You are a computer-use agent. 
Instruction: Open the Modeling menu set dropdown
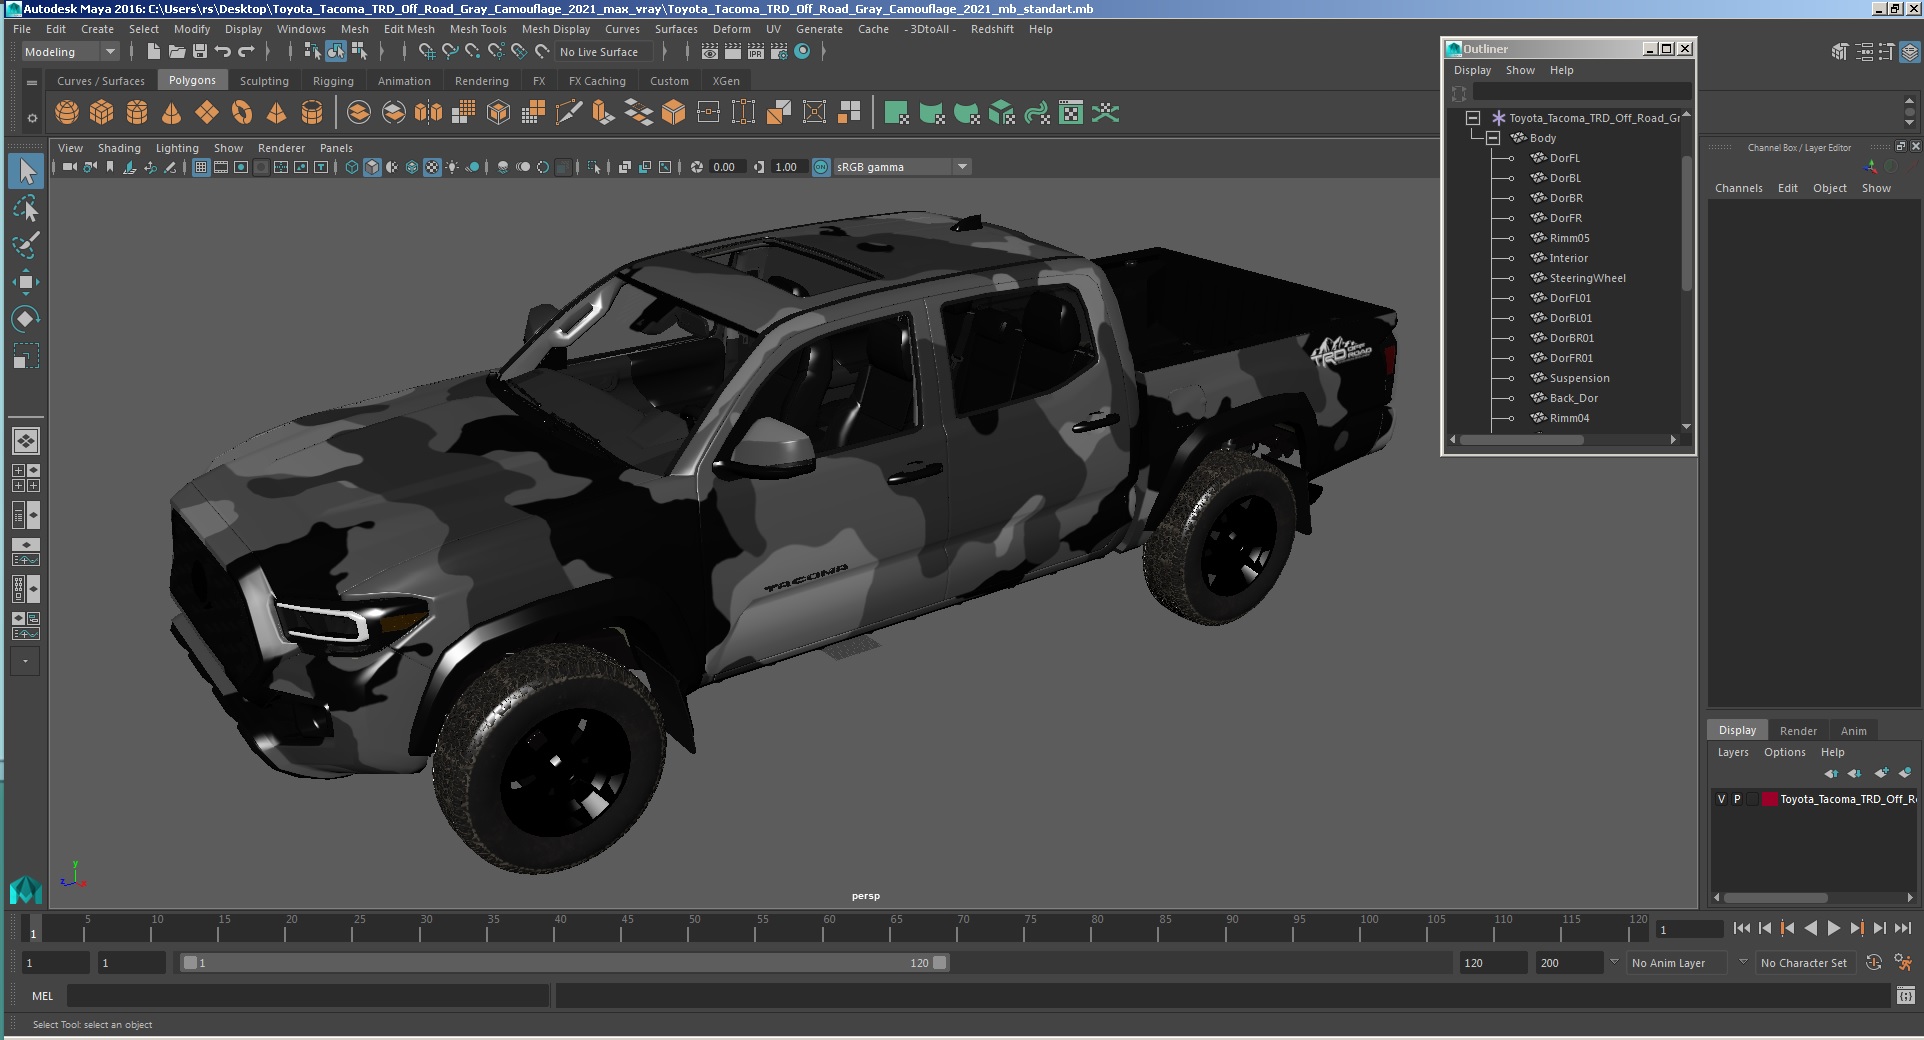(x=70, y=52)
